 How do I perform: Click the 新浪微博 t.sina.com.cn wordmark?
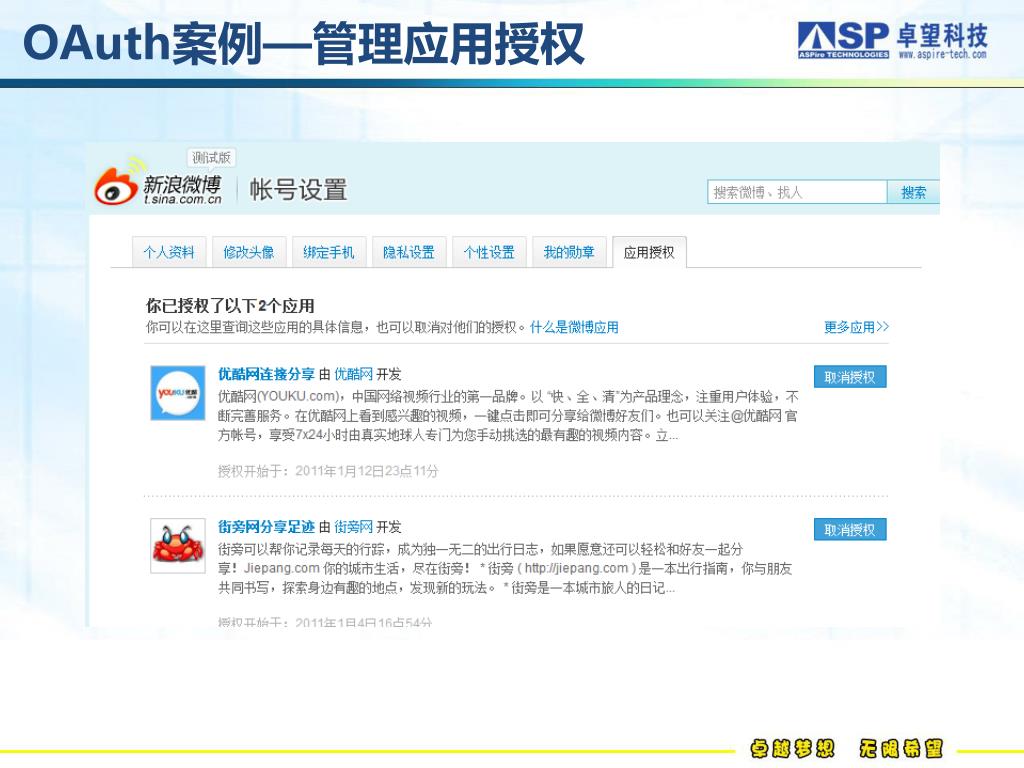[x=182, y=189]
